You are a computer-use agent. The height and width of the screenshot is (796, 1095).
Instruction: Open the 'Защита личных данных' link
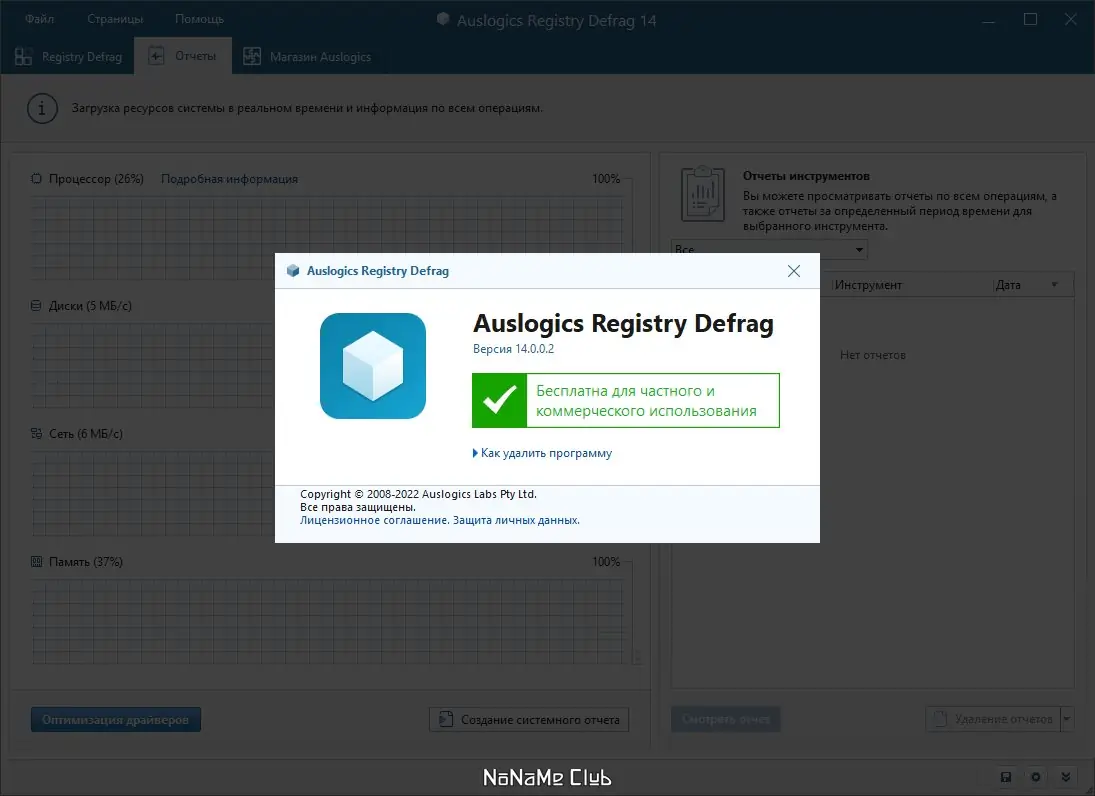point(515,520)
